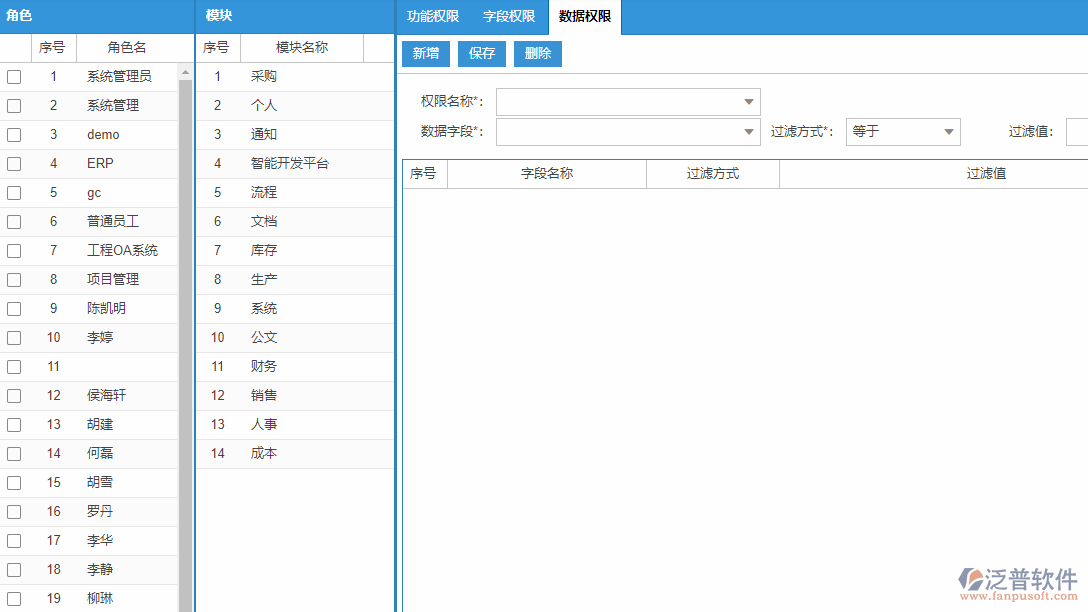Click the 新增 button
1088x612 pixels.
click(425, 54)
